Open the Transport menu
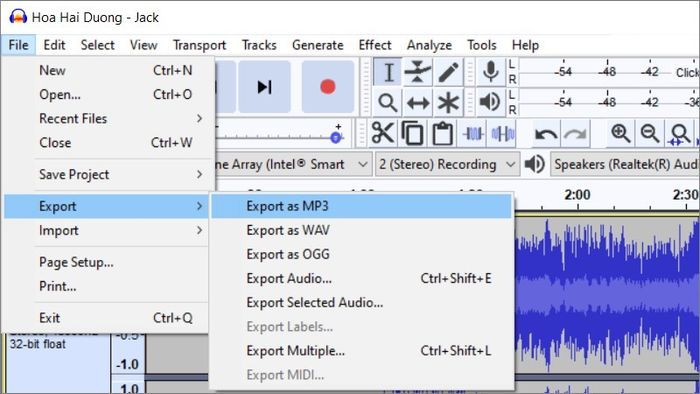The height and width of the screenshot is (394, 700). [200, 45]
